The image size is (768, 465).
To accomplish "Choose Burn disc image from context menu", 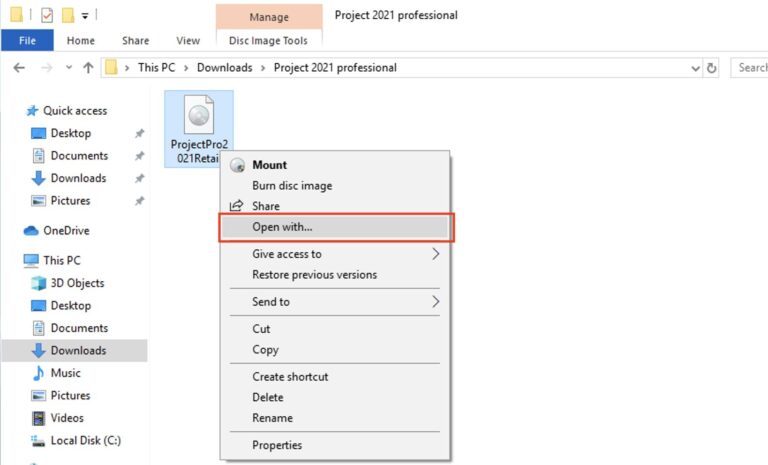I will [x=335, y=186].
